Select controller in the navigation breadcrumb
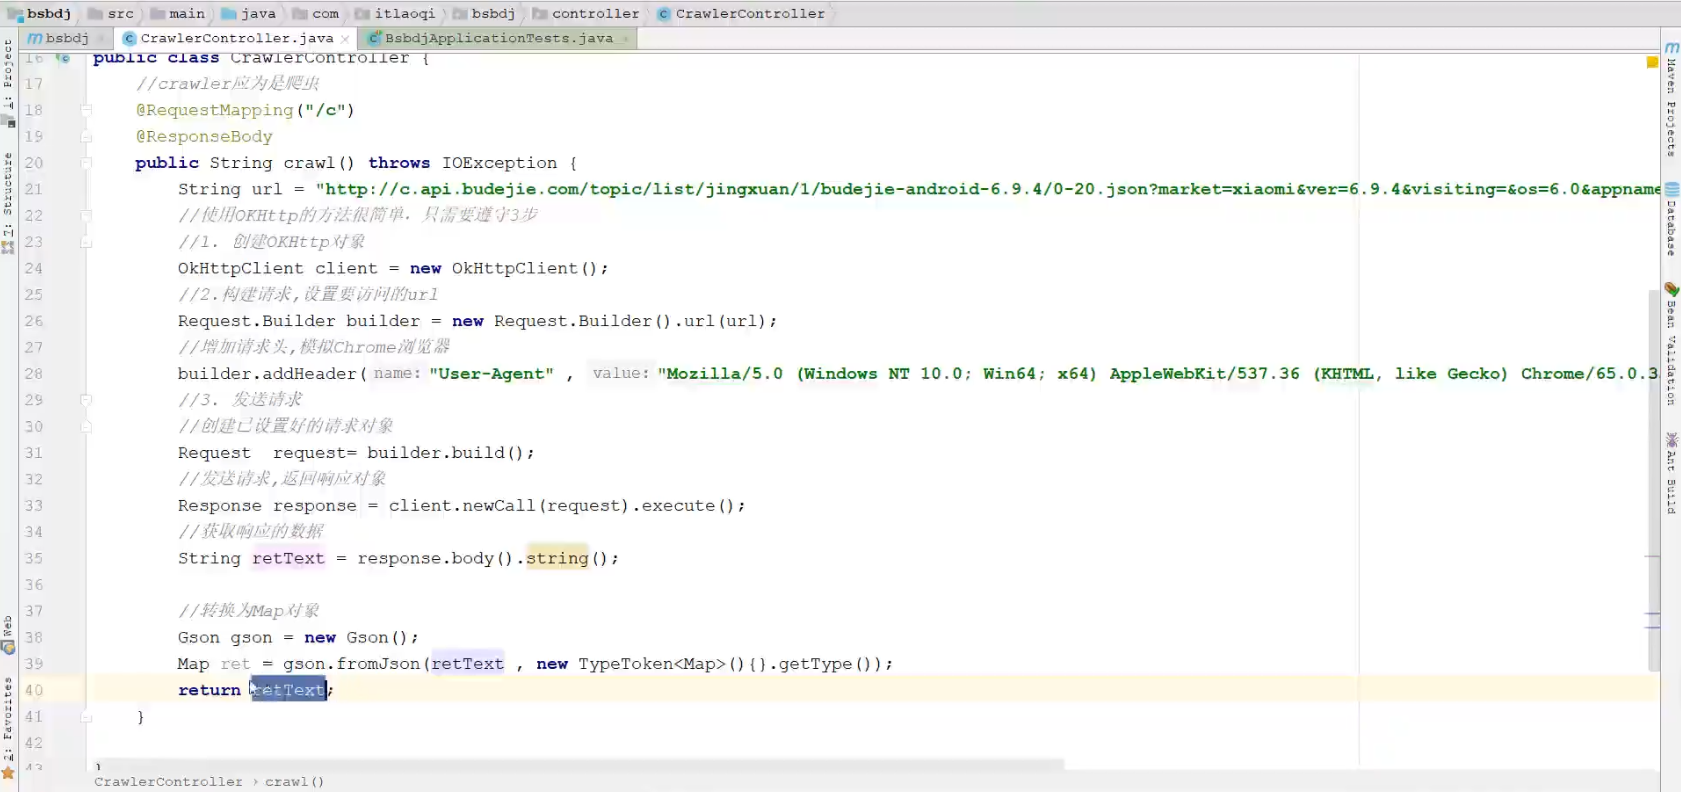 point(595,13)
